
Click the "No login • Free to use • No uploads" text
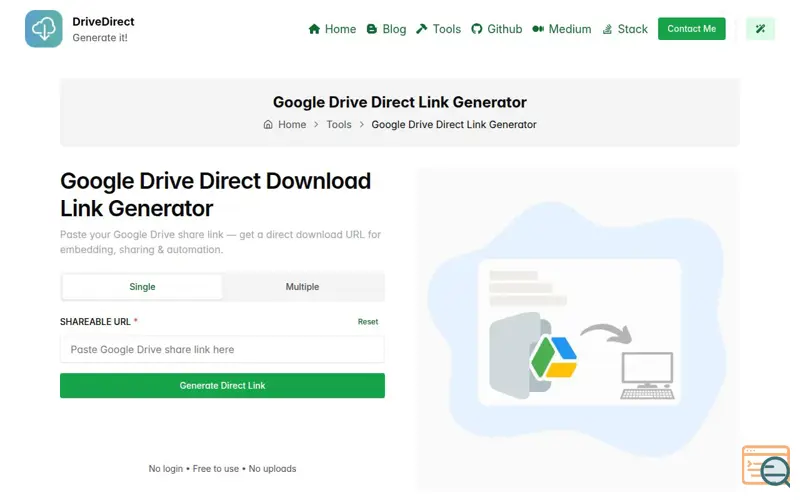(x=222, y=468)
